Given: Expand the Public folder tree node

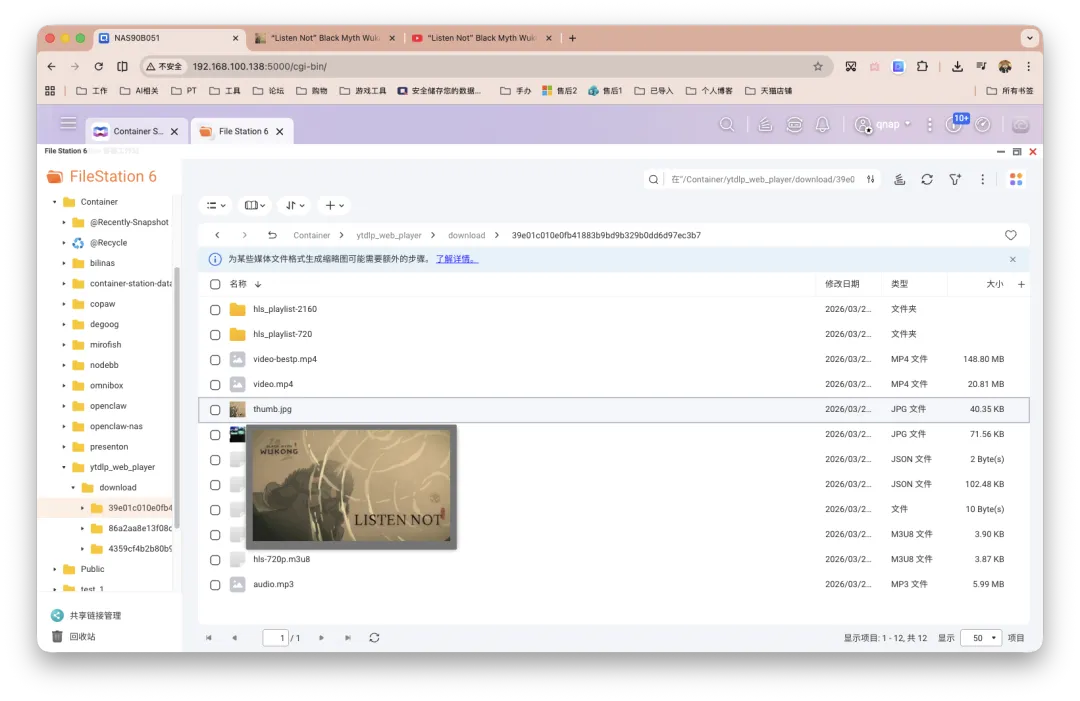Looking at the screenshot, I should click(54, 569).
